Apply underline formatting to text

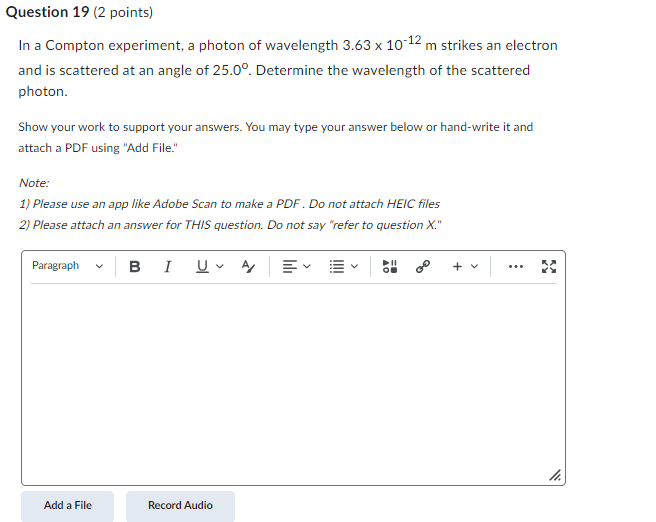point(202,266)
